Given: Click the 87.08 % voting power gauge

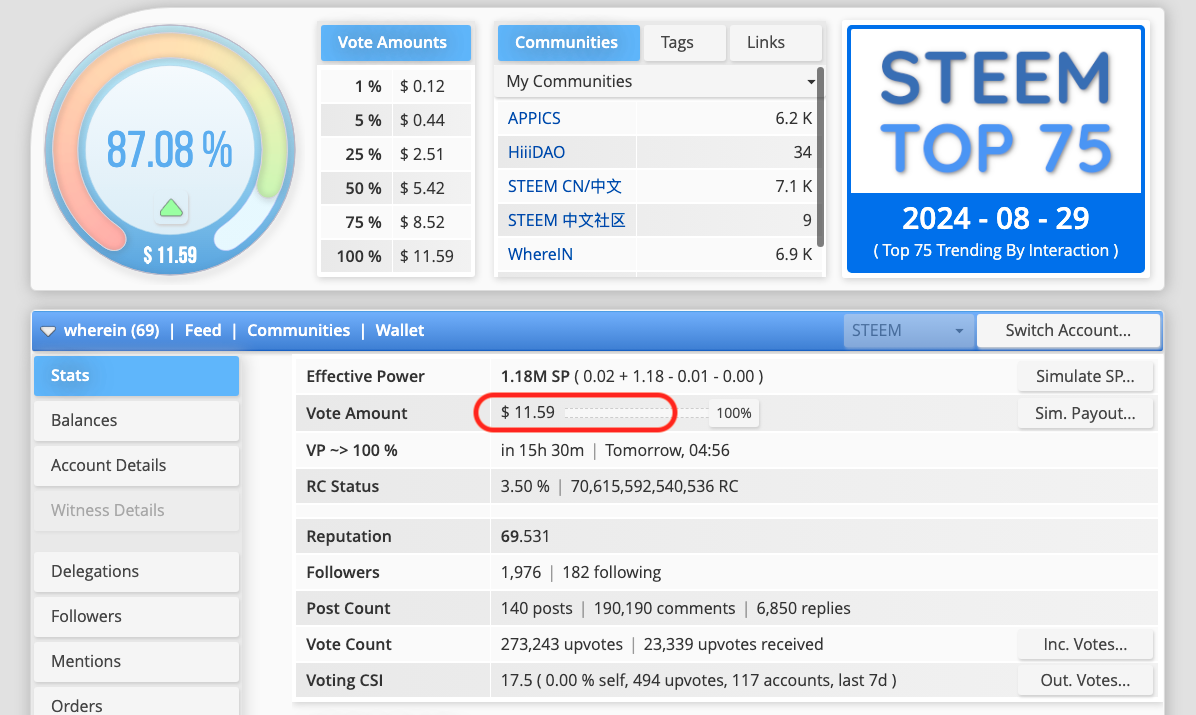Looking at the screenshot, I should 170,150.
